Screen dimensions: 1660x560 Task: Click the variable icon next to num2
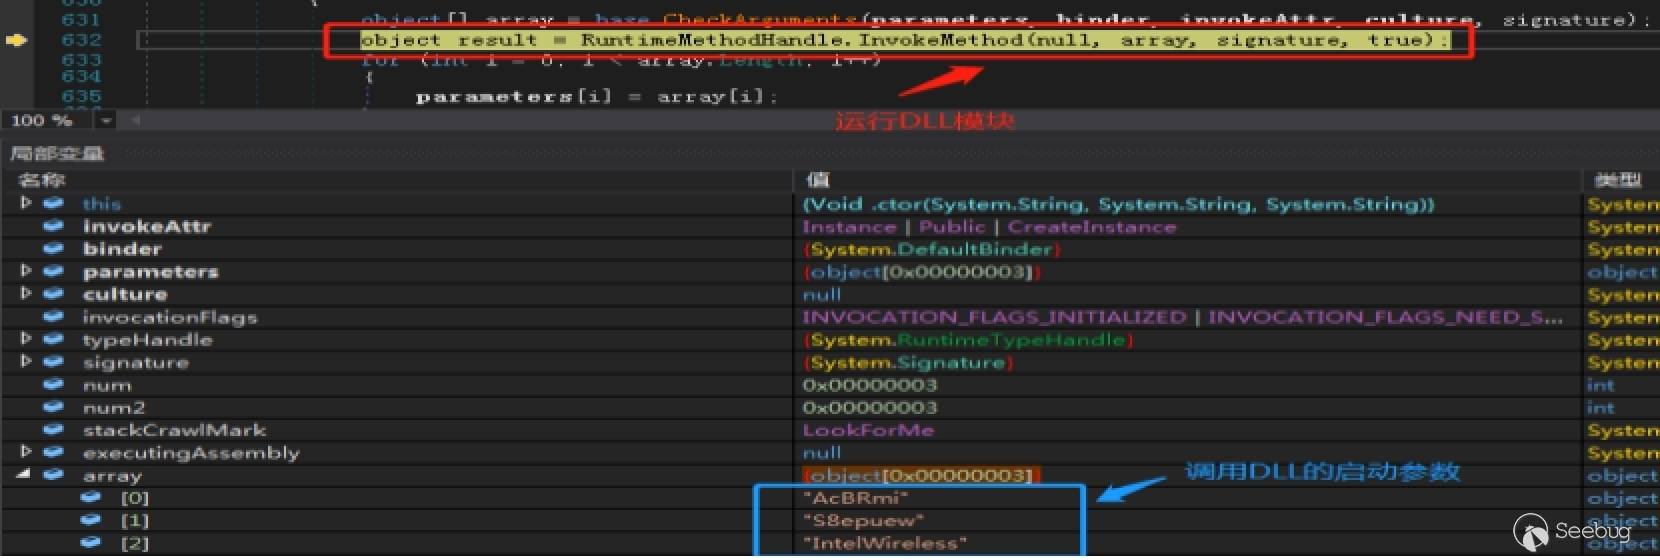(x=54, y=408)
